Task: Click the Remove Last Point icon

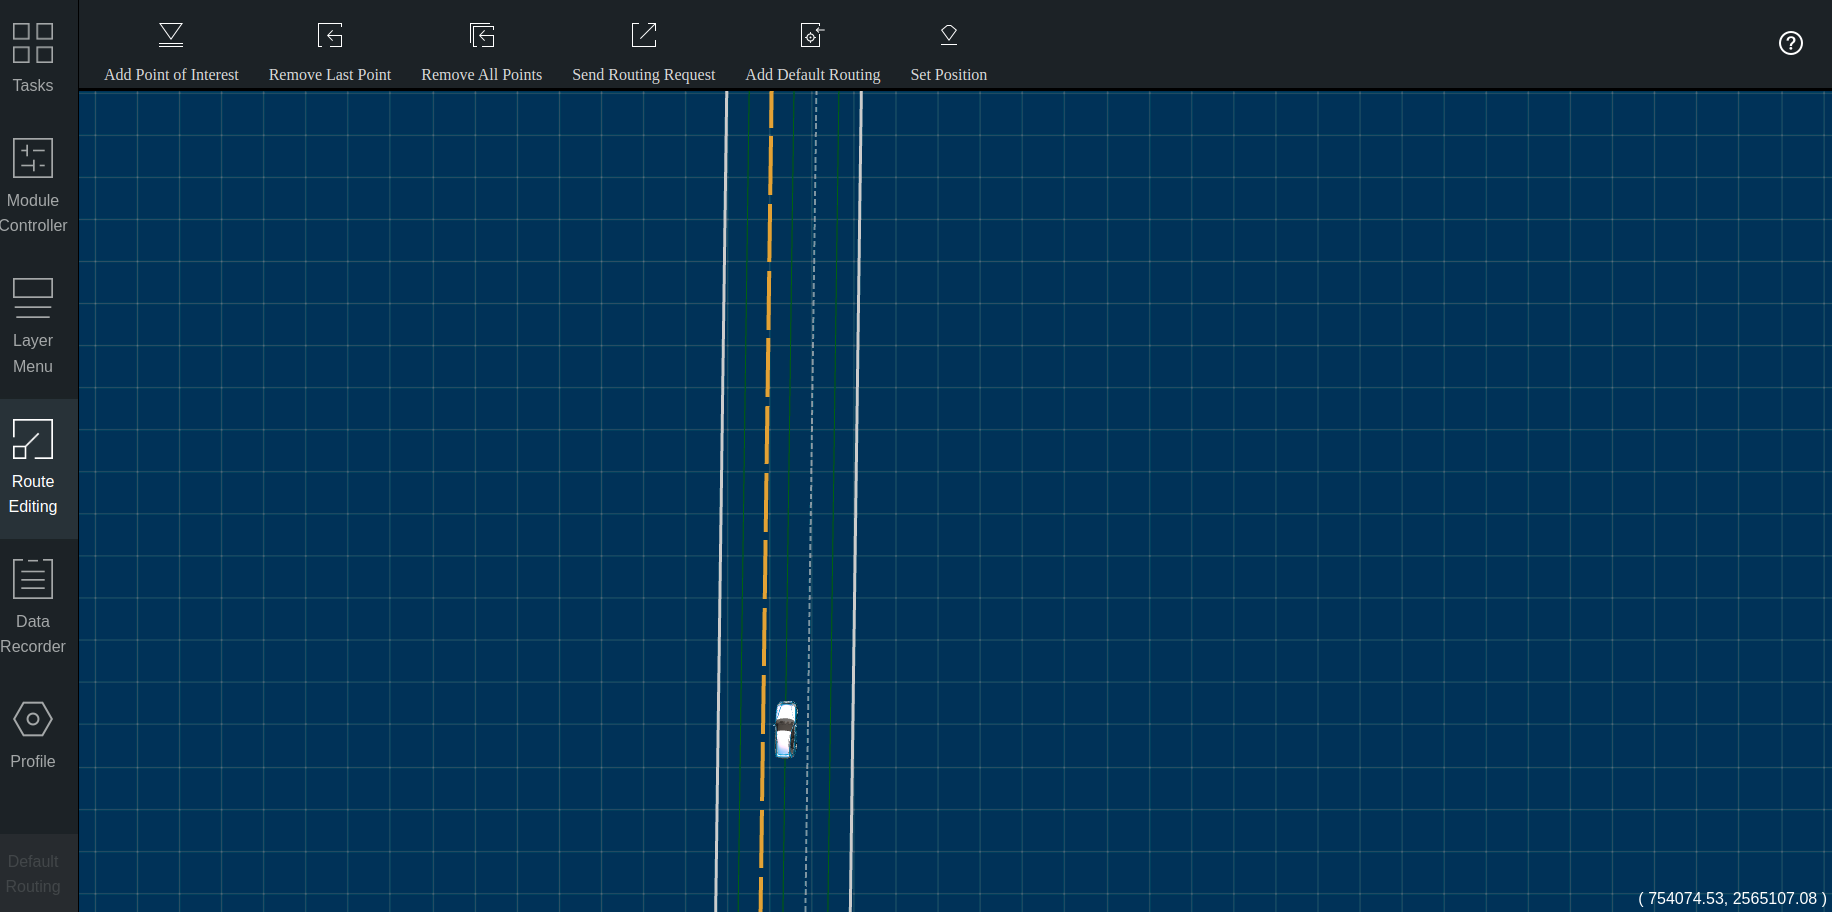Action: click(330, 36)
